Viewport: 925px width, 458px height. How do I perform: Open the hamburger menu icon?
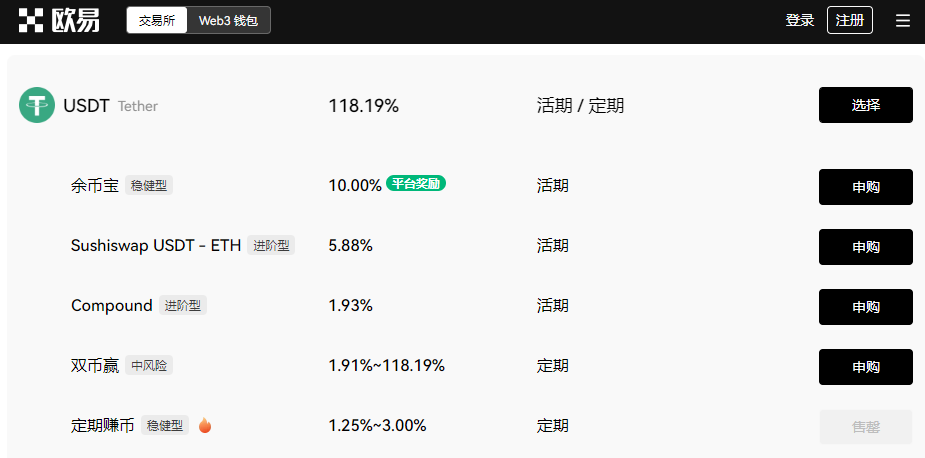pyautogui.click(x=903, y=20)
